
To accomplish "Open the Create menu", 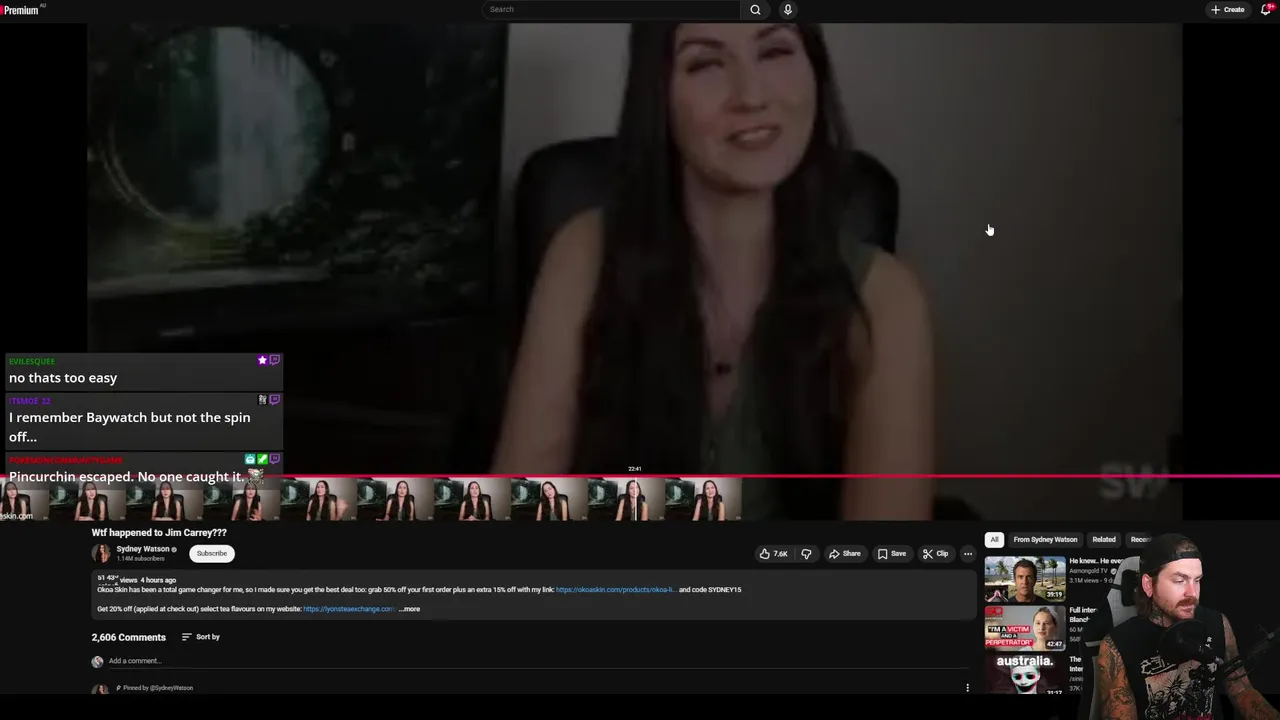I will point(1228,10).
